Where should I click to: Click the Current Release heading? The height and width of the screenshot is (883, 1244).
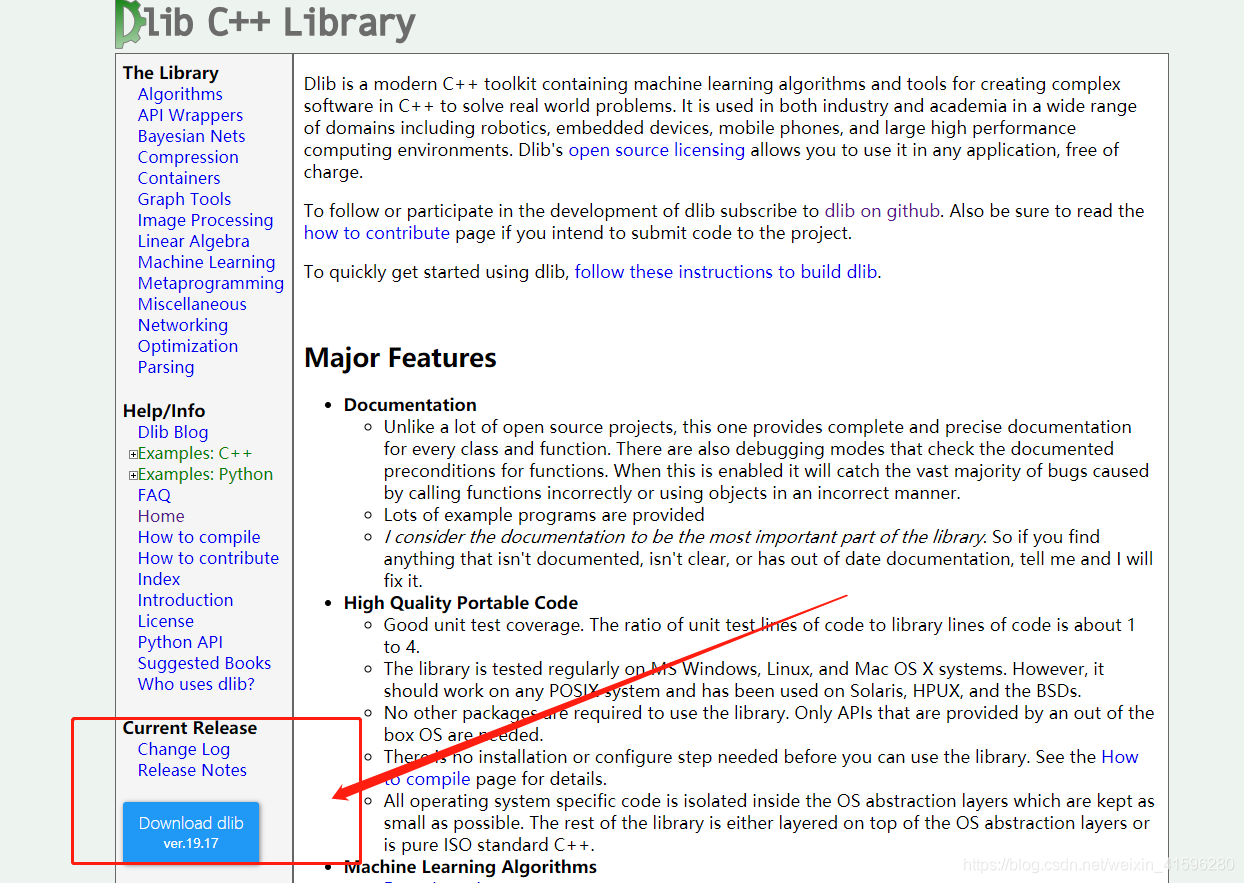coord(190,728)
